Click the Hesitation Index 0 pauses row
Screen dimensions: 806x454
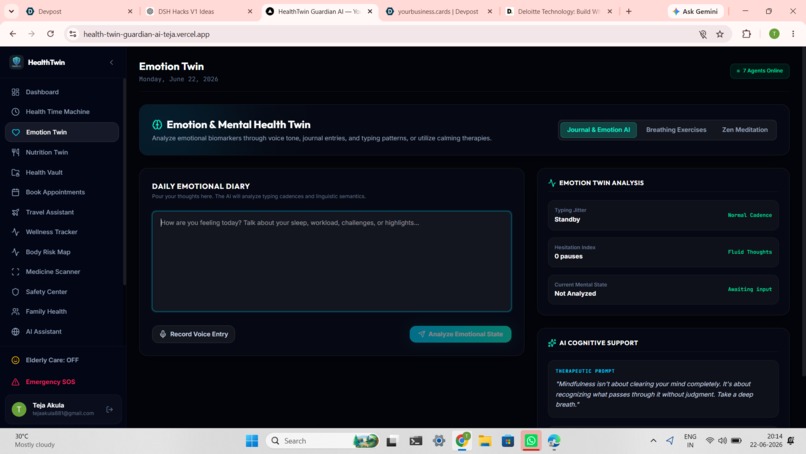pyautogui.click(x=663, y=252)
